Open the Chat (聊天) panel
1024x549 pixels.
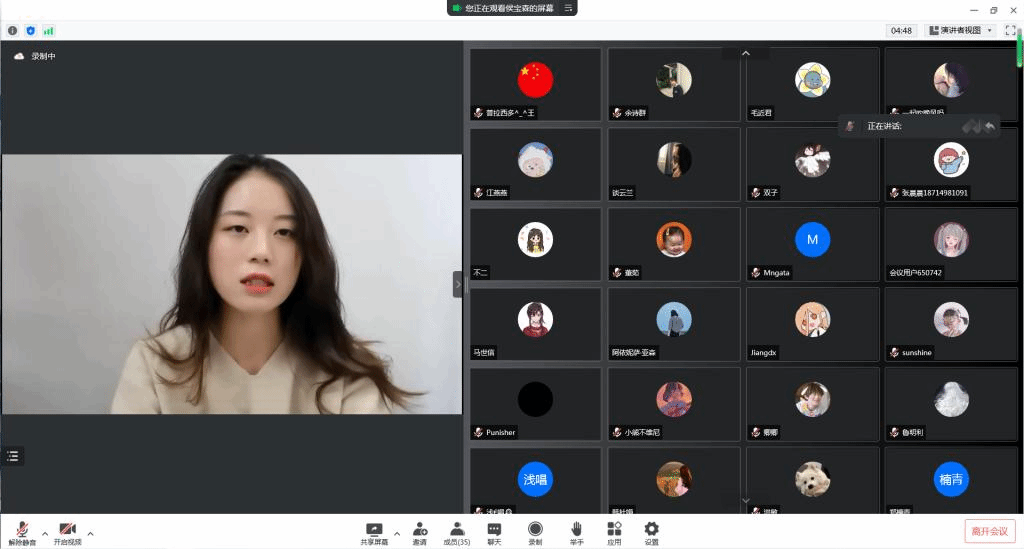pyautogui.click(x=494, y=530)
